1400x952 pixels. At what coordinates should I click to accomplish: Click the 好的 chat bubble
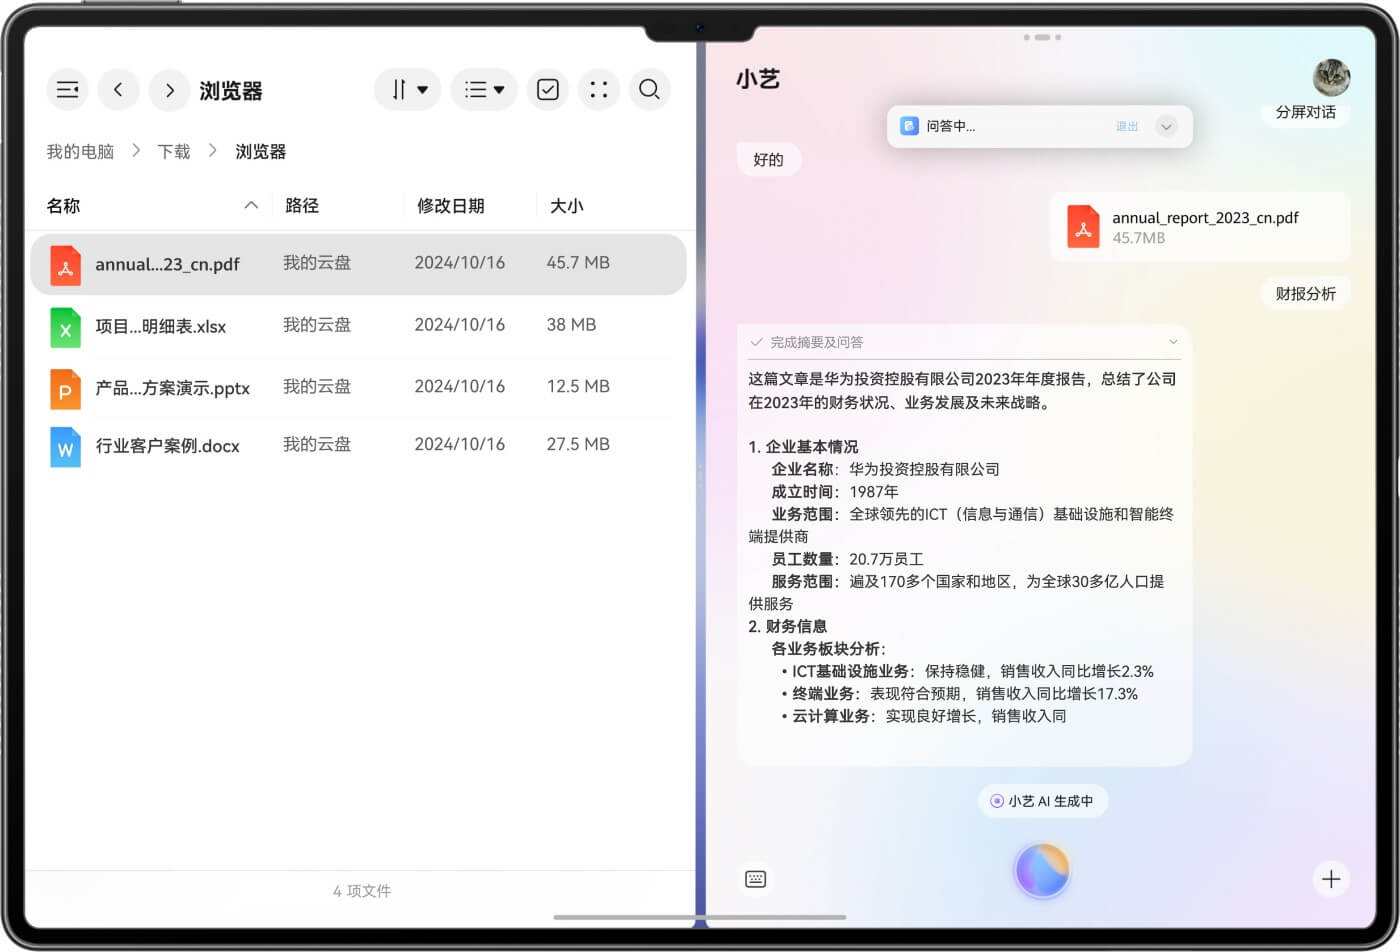pos(768,159)
